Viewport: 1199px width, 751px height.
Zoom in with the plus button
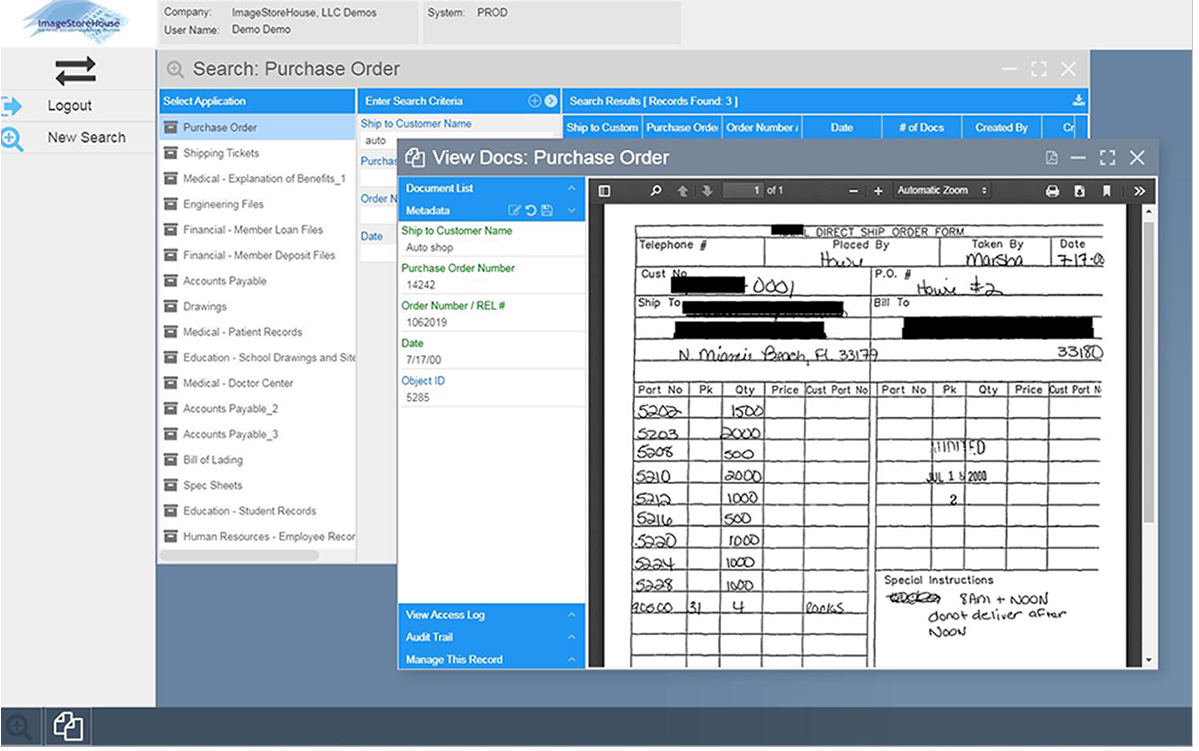[x=878, y=190]
